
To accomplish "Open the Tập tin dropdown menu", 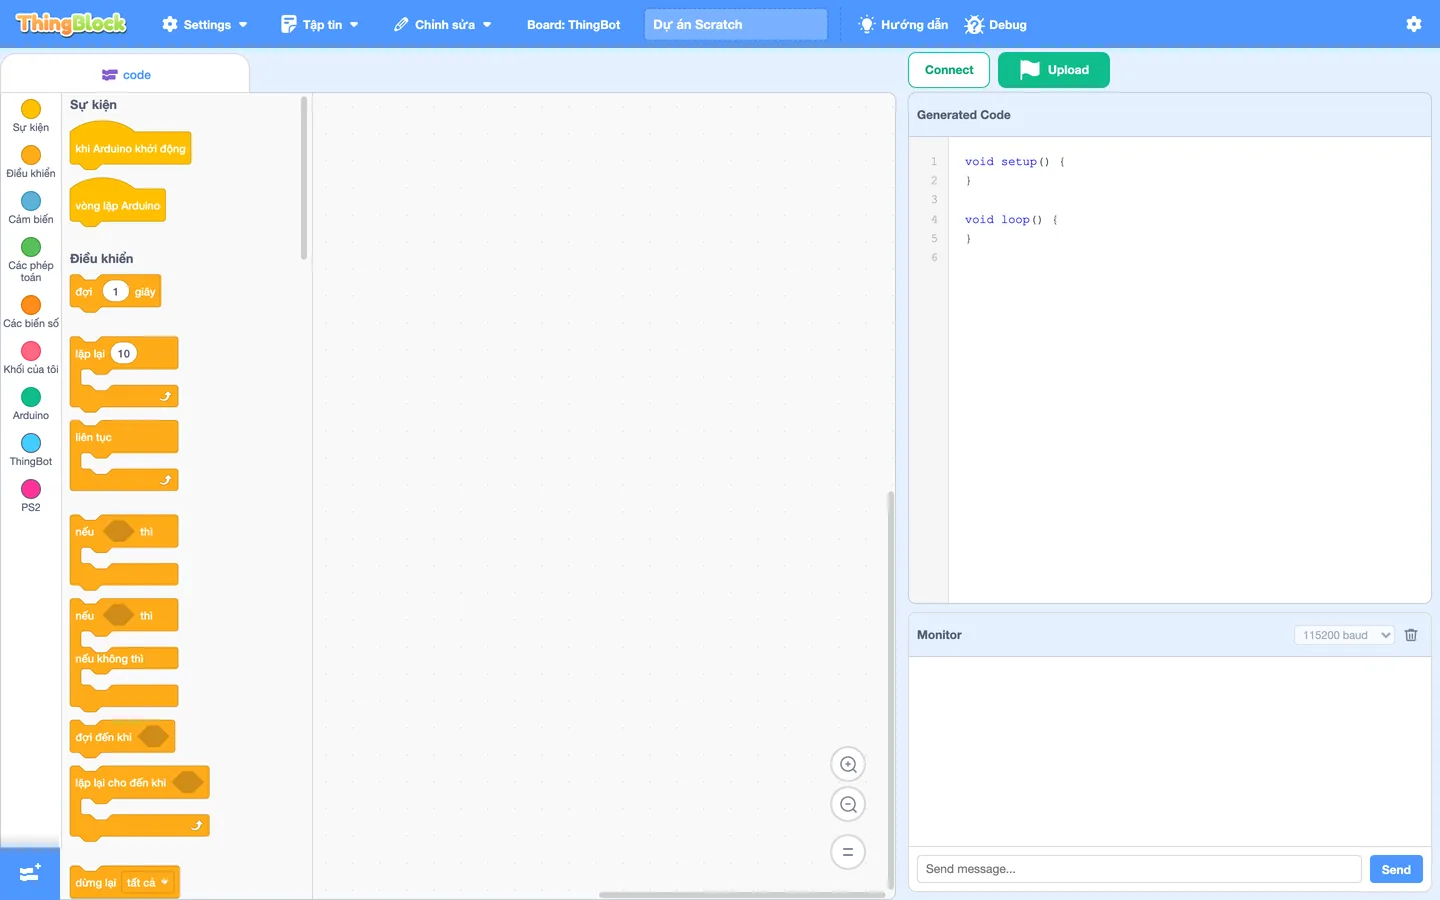I will (x=320, y=24).
